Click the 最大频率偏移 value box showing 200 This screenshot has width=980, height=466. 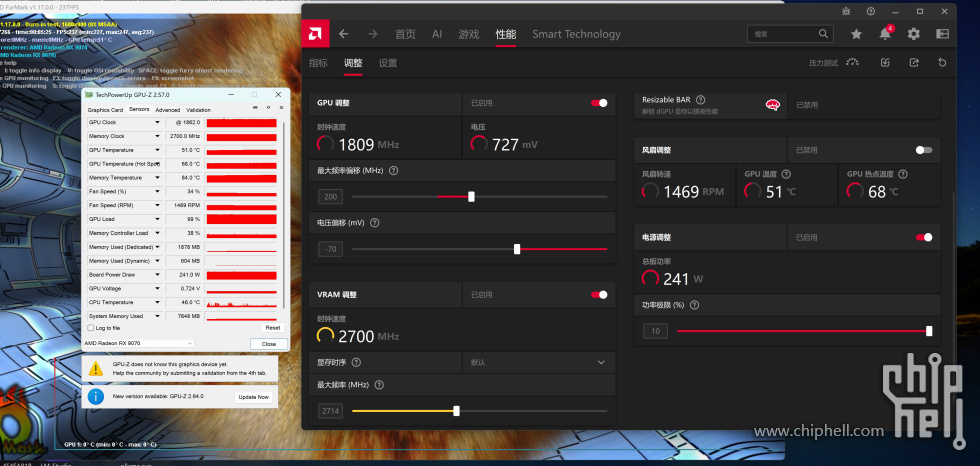click(x=331, y=197)
